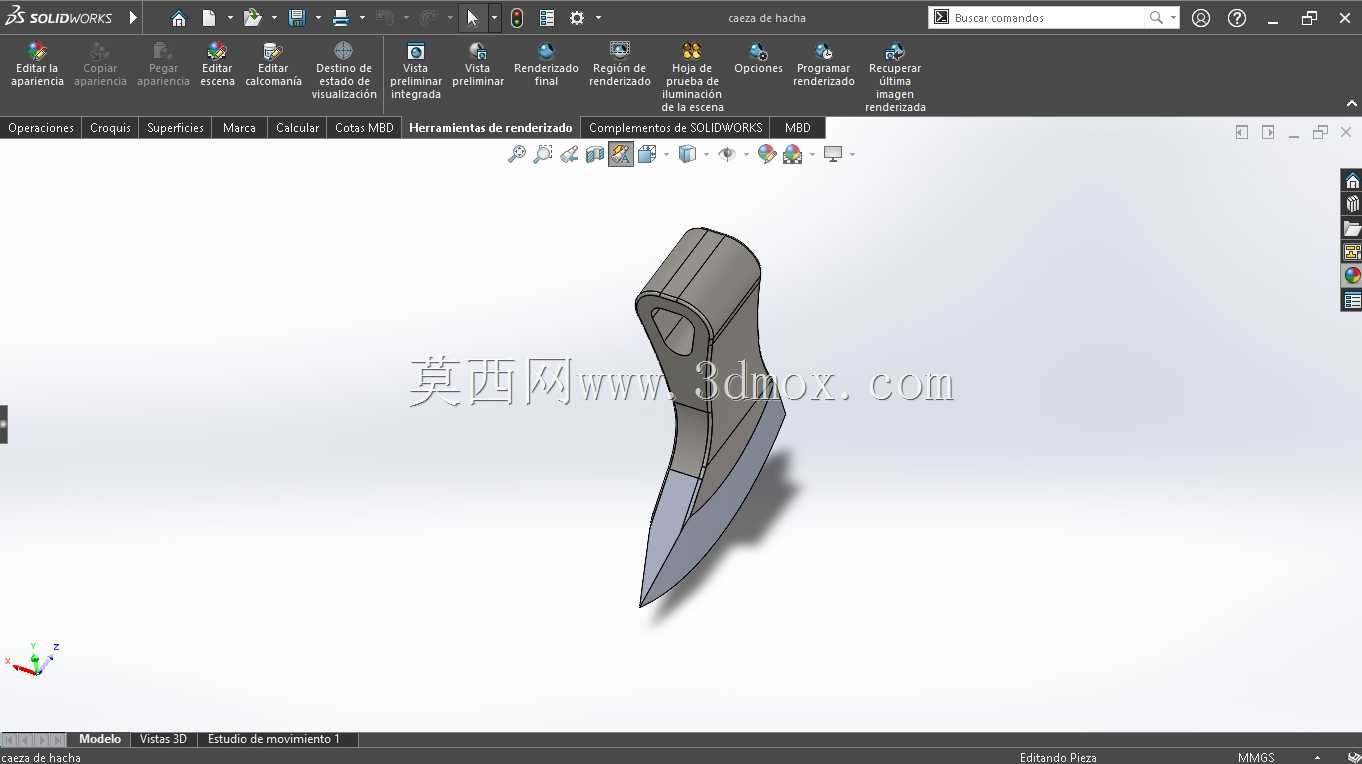
Task: Collapse the ribbon with the chevron arrow
Action: click(1352, 104)
